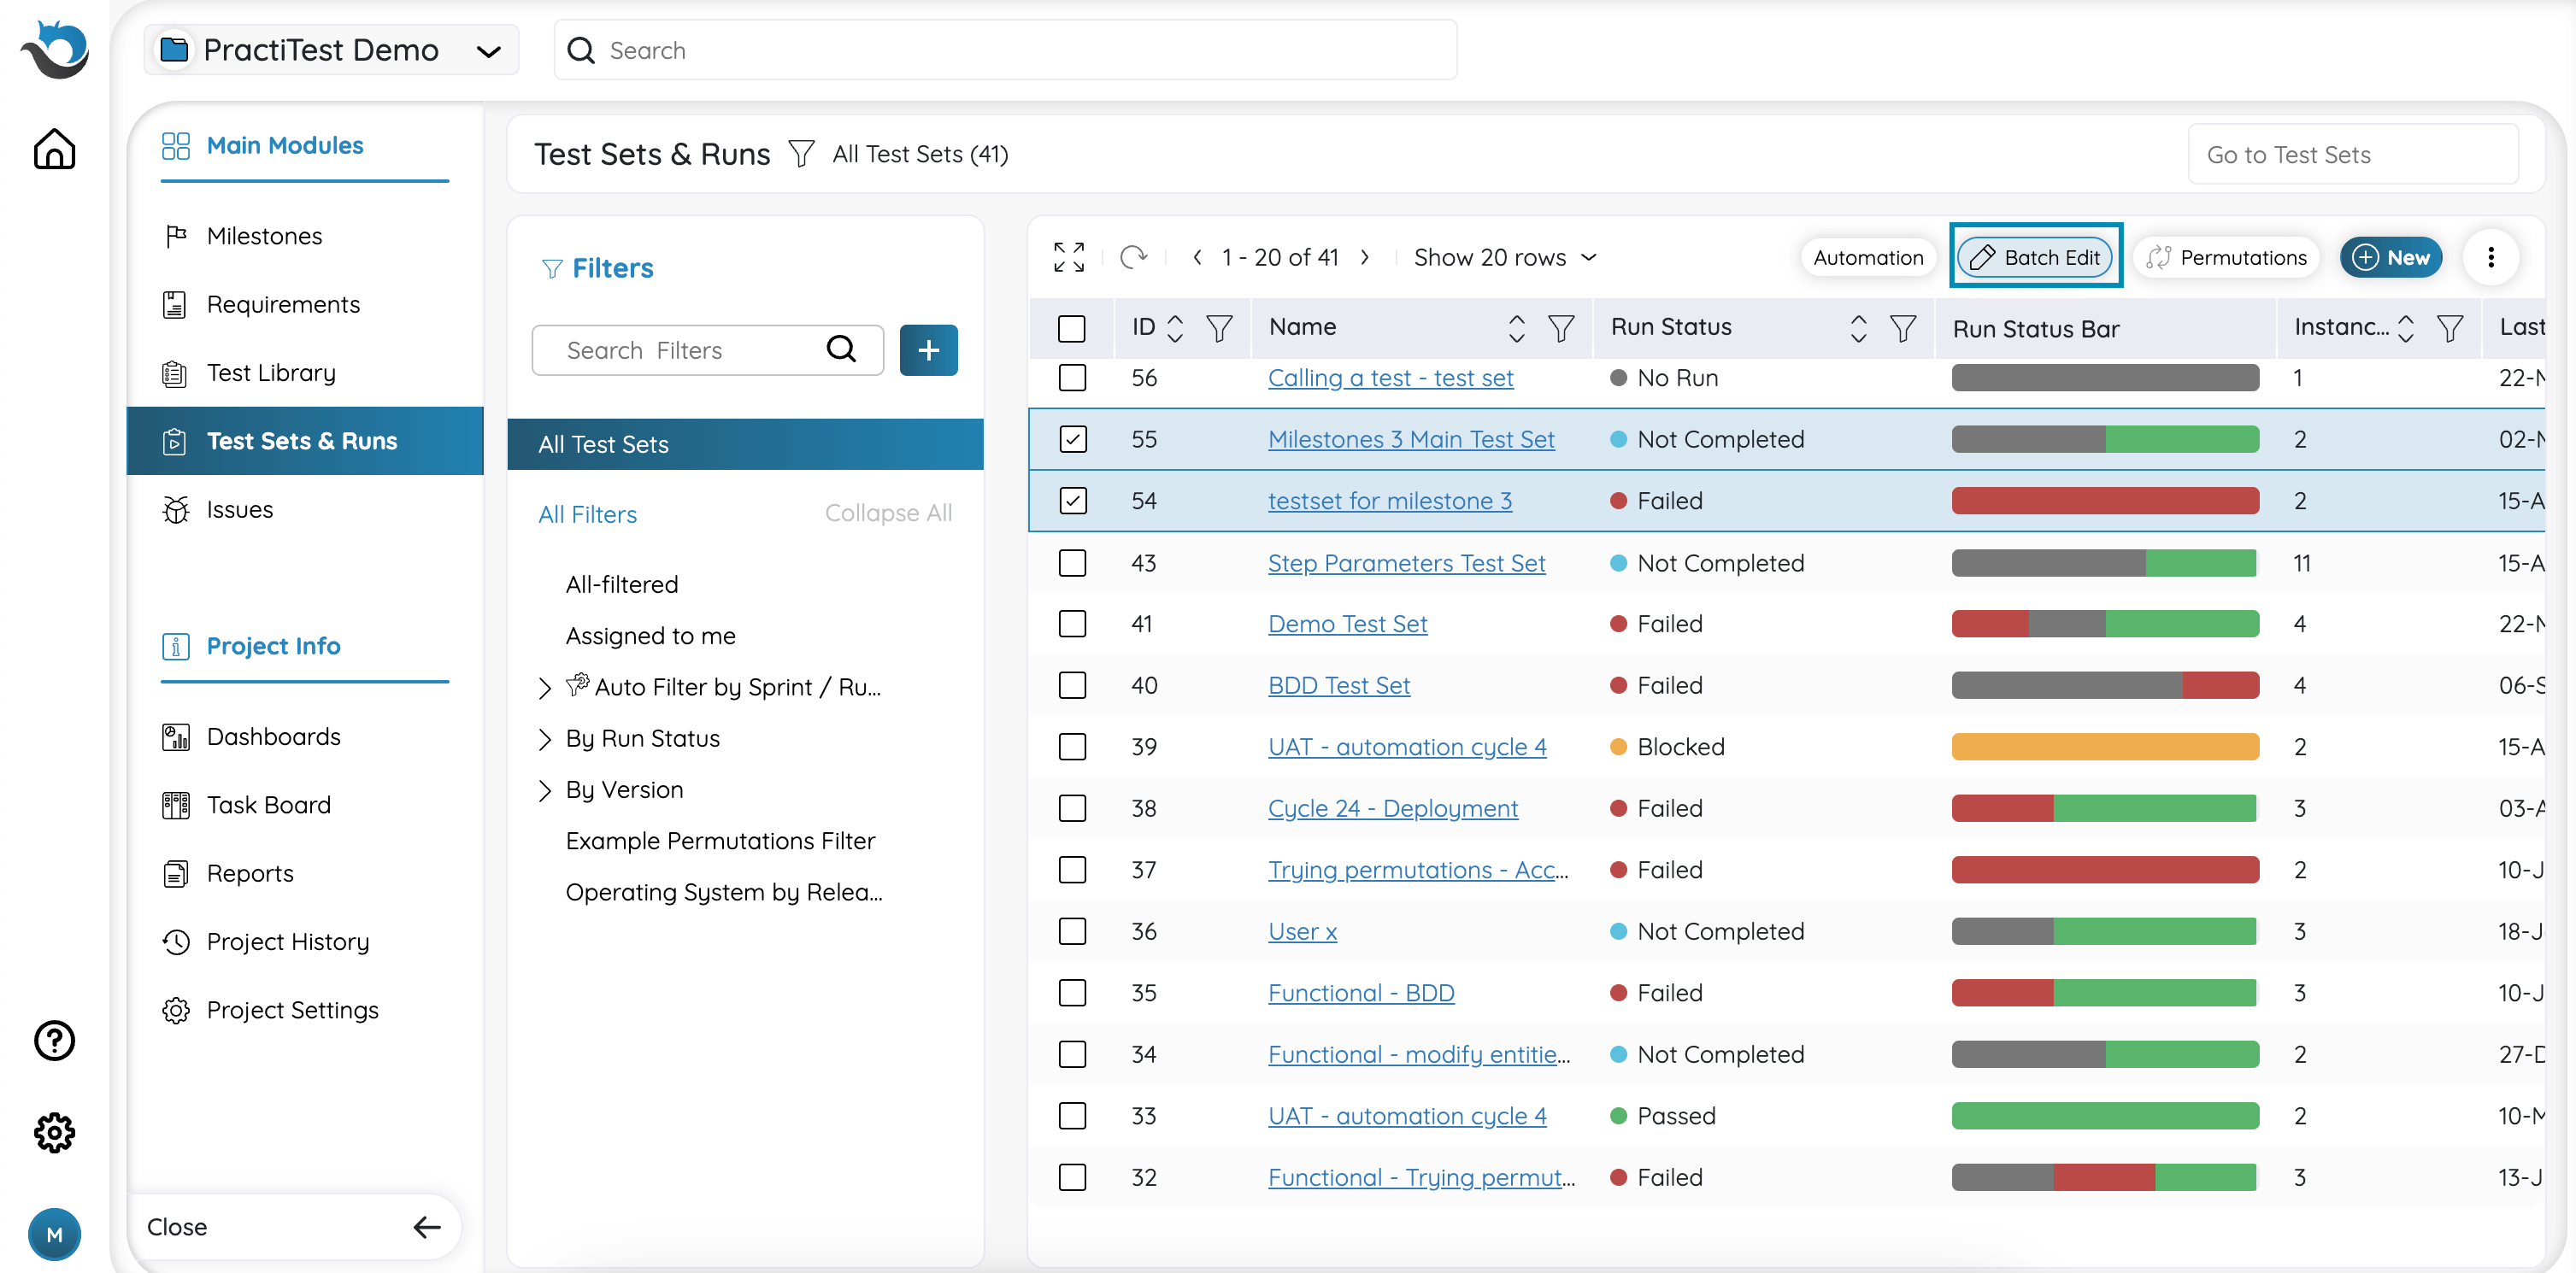
Task: Open Test Library in the sidebar
Action: 271,373
